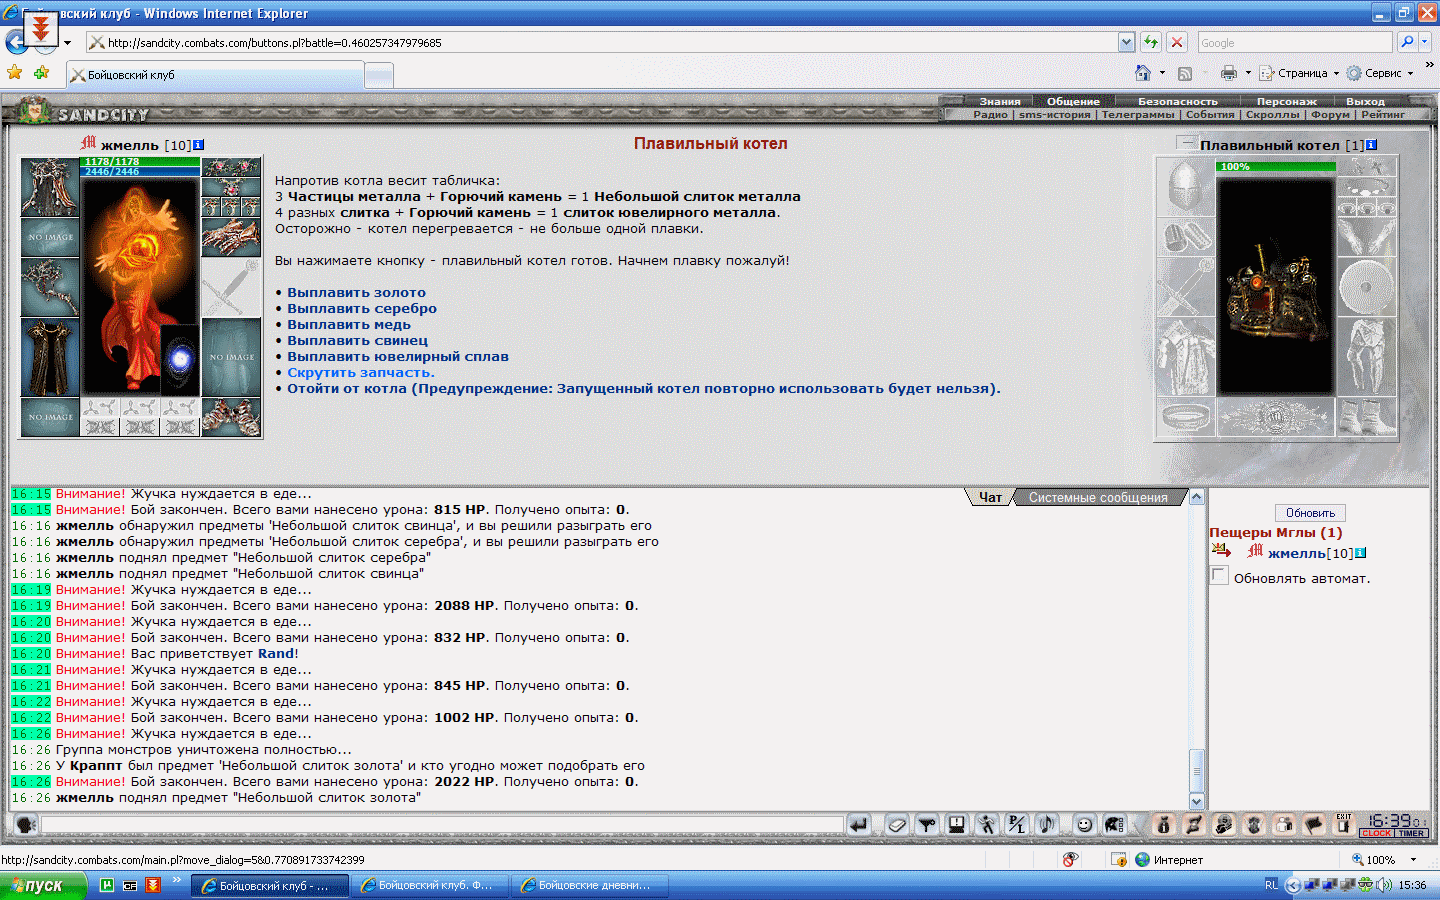Open Сервис menu dropdown

coord(1380,73)
